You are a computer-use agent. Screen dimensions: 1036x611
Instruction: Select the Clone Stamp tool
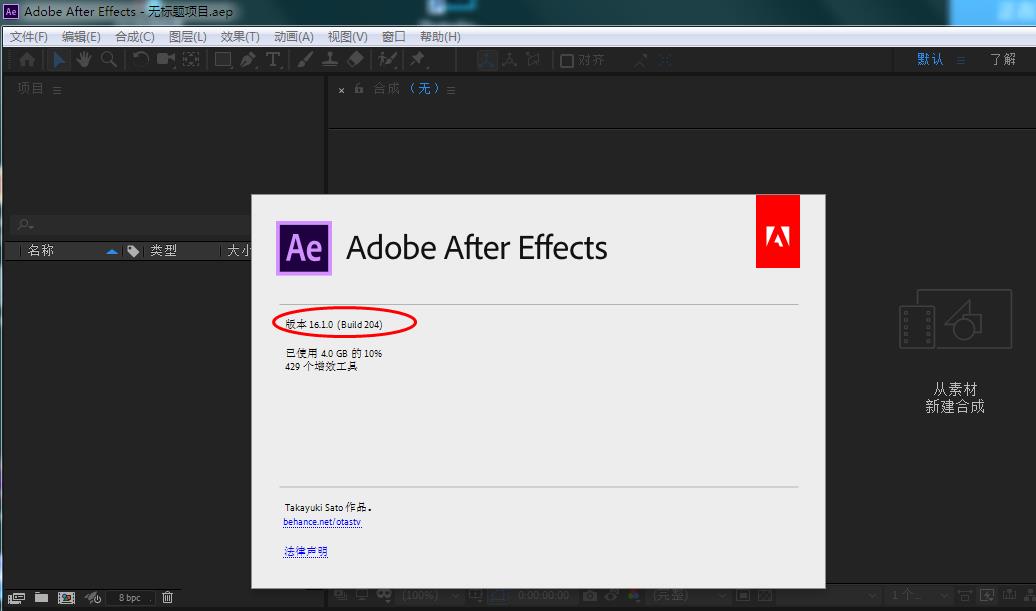pyautogui.click(x=330, y=60)
